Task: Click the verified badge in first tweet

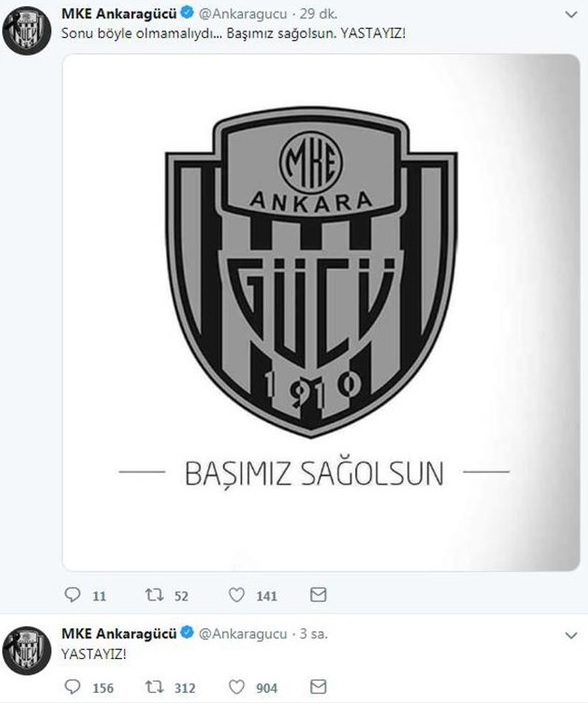Action: coord(187,13)
